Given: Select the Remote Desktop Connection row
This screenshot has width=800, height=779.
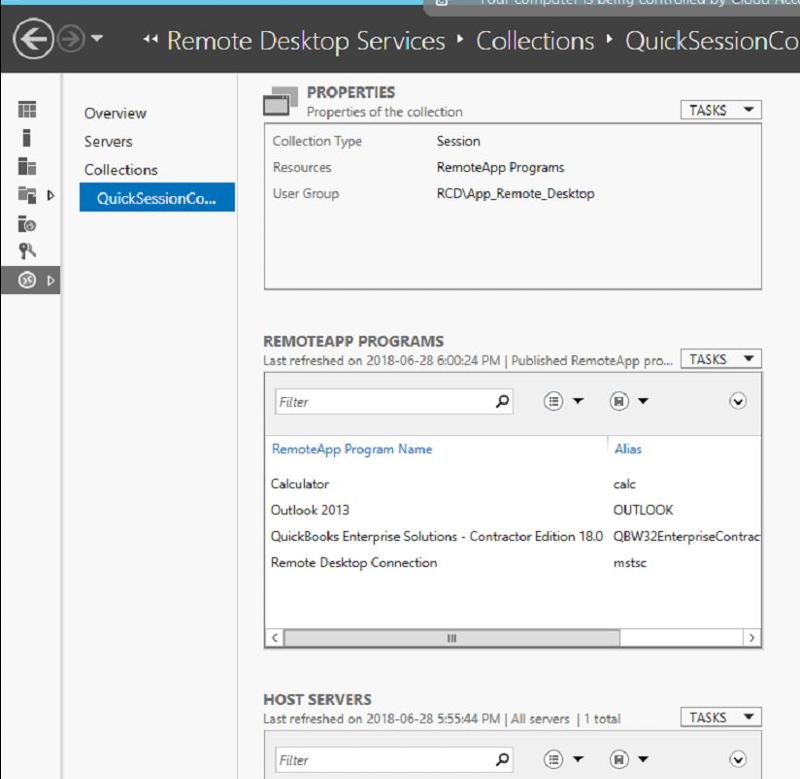Looking at the screenshot, I should pyautogui.click(x=513, y=563).
